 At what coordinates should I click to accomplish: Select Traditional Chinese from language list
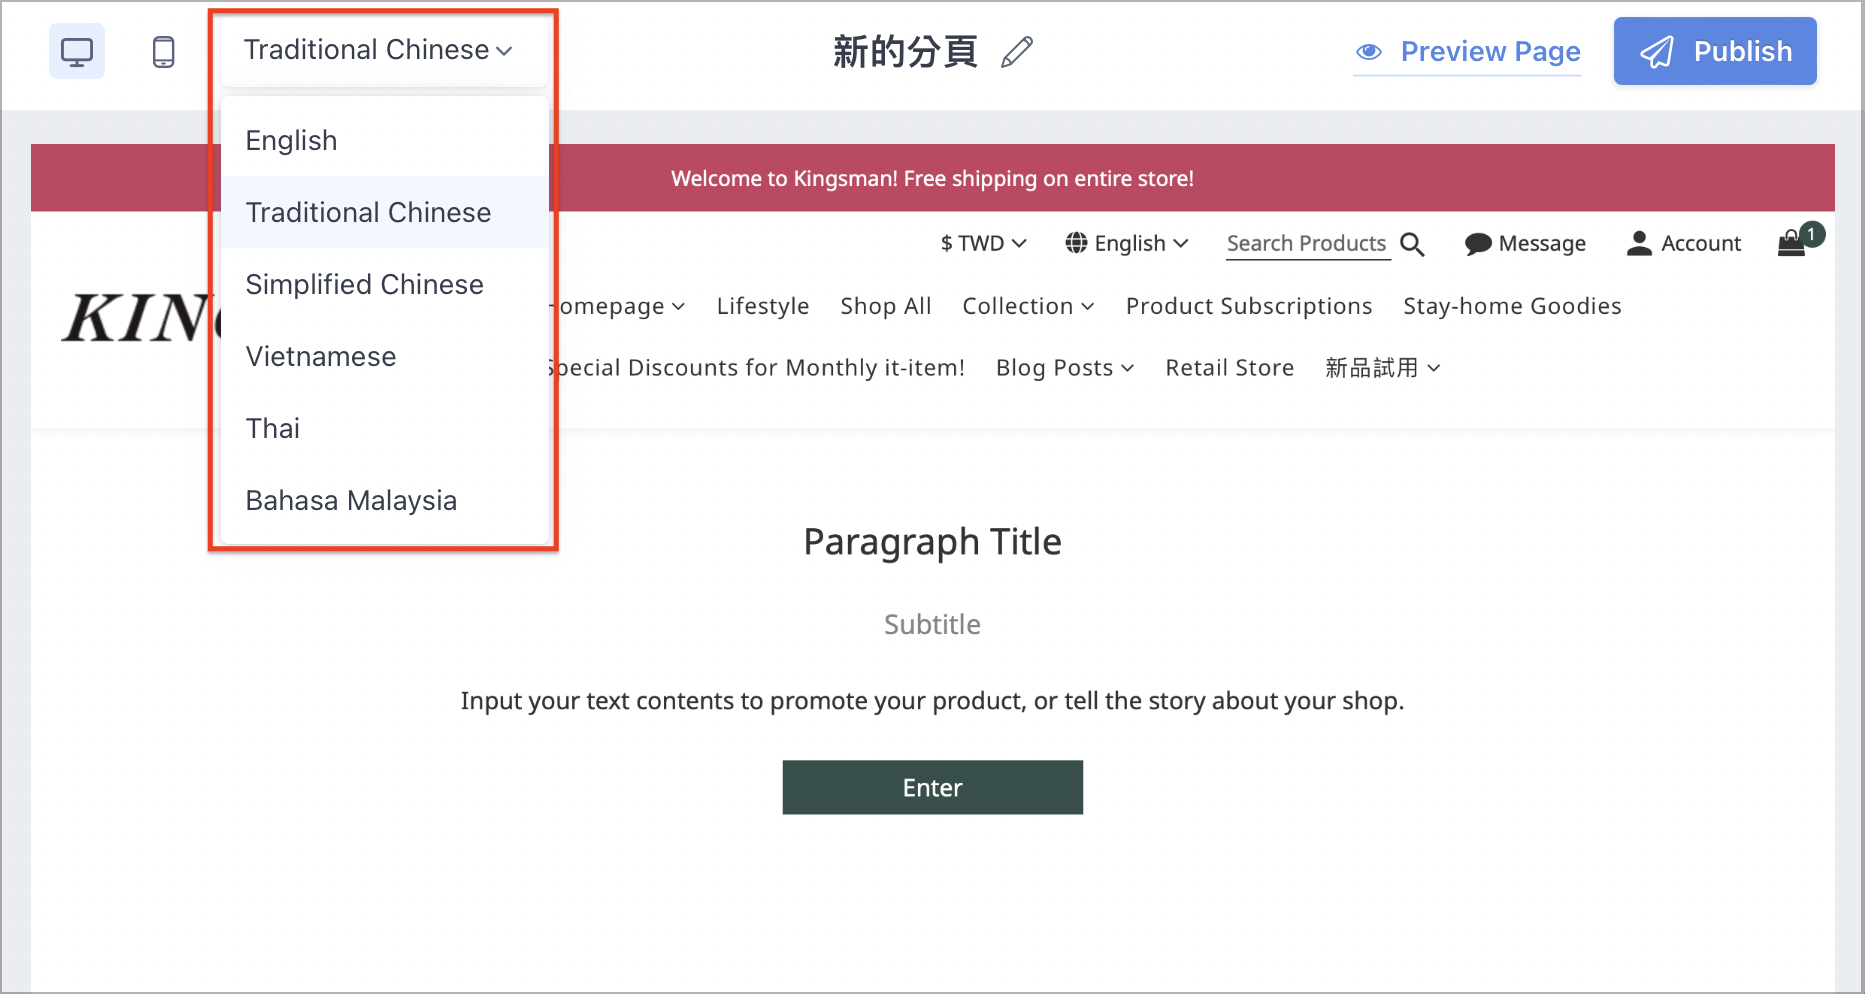pyautogui.click(x=385, y=212)
